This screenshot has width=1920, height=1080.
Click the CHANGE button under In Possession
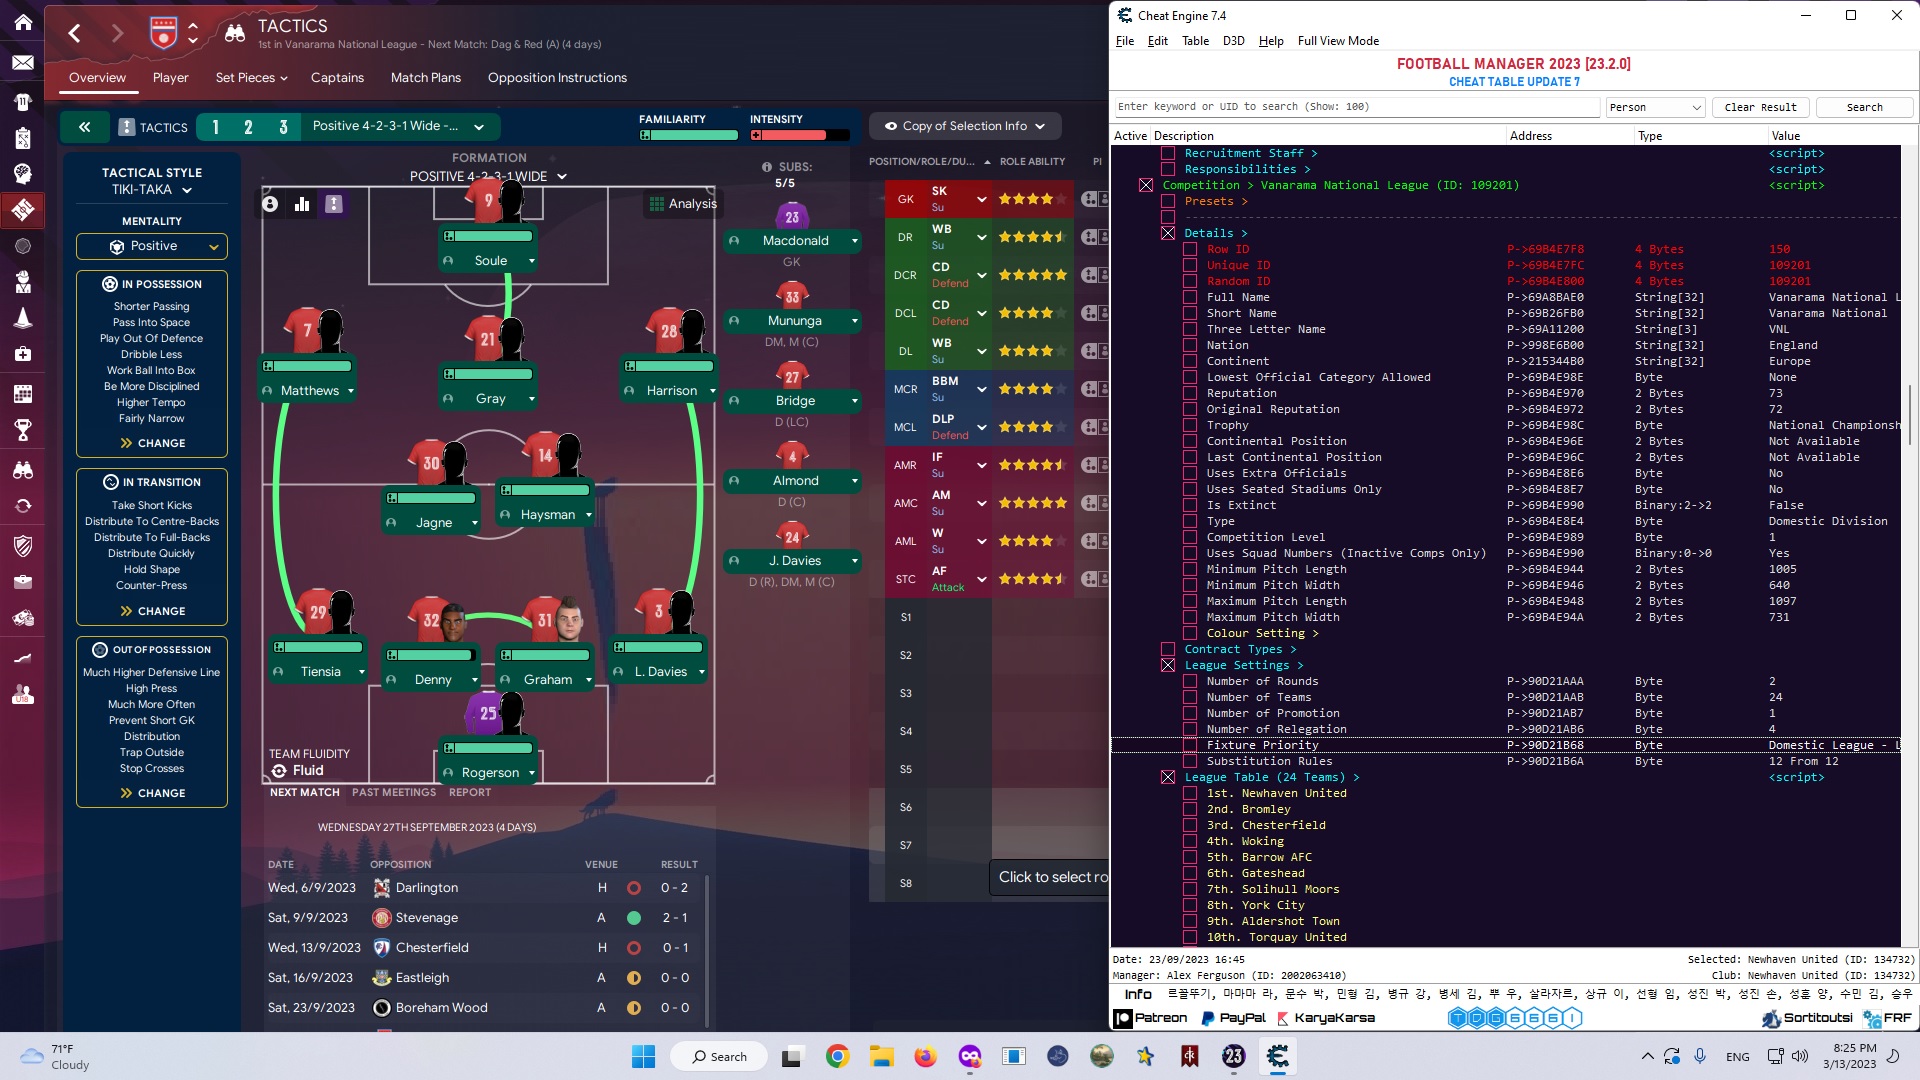[150, 442]
